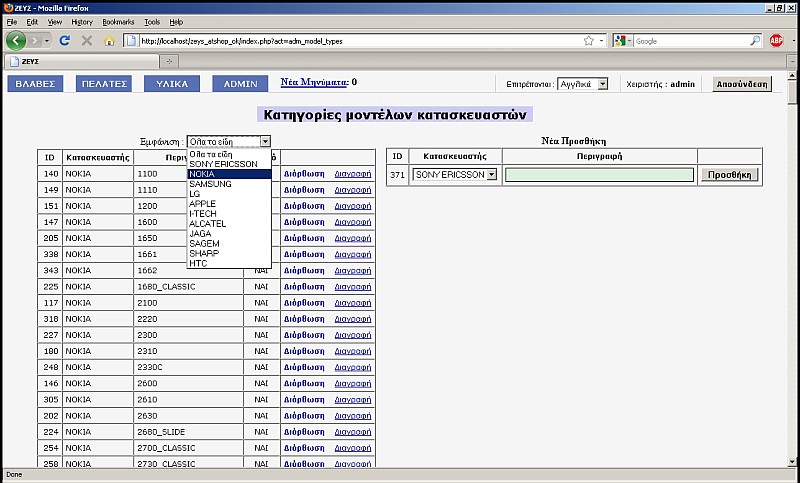Pick APPLE in the dropdown list

pos(229,204)
